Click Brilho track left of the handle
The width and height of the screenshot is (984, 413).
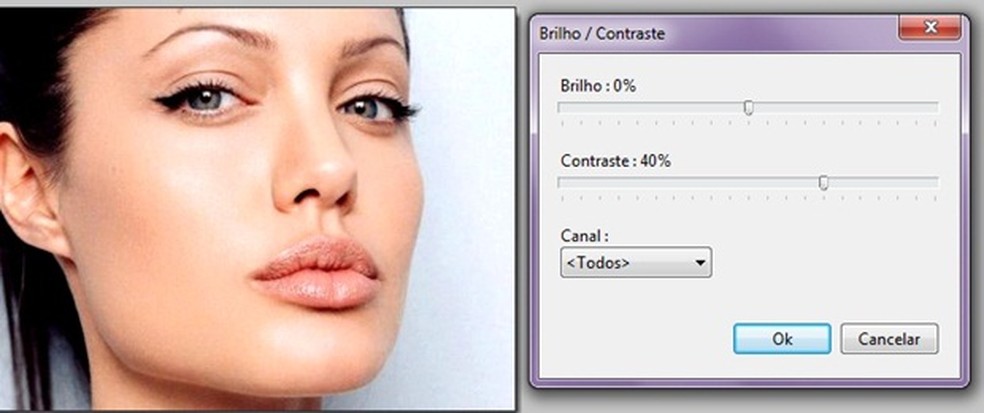click(x=651, y=108)
